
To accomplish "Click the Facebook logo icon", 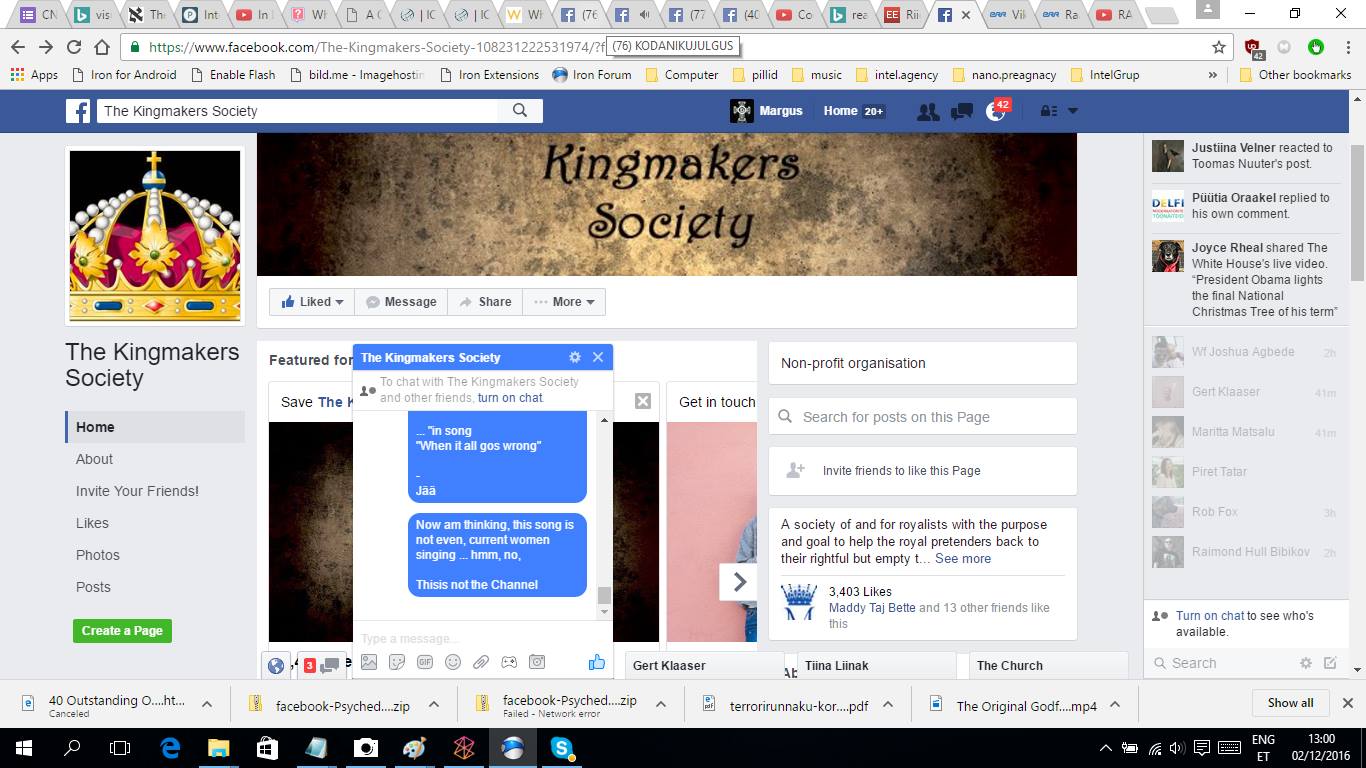I will 78,111.
